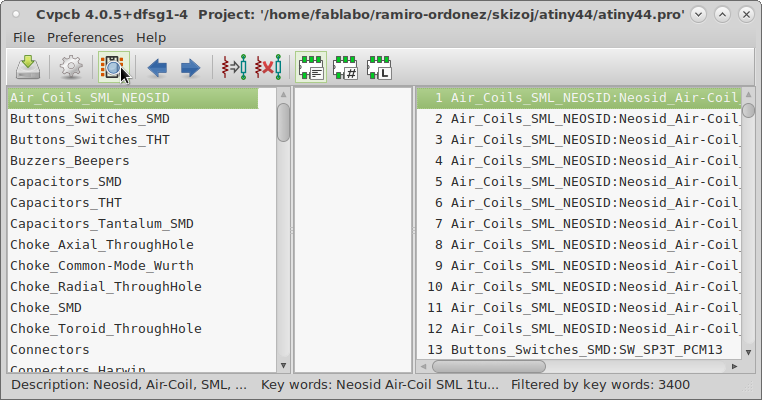Screen dimensions: 762x400
Task: Select Air_Coils_SML_NEOSID library
Action: (x=133, y=98)
